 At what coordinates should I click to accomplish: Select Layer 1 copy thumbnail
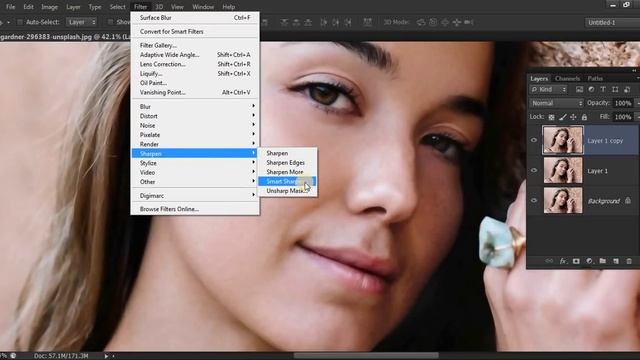coord(563,140)
